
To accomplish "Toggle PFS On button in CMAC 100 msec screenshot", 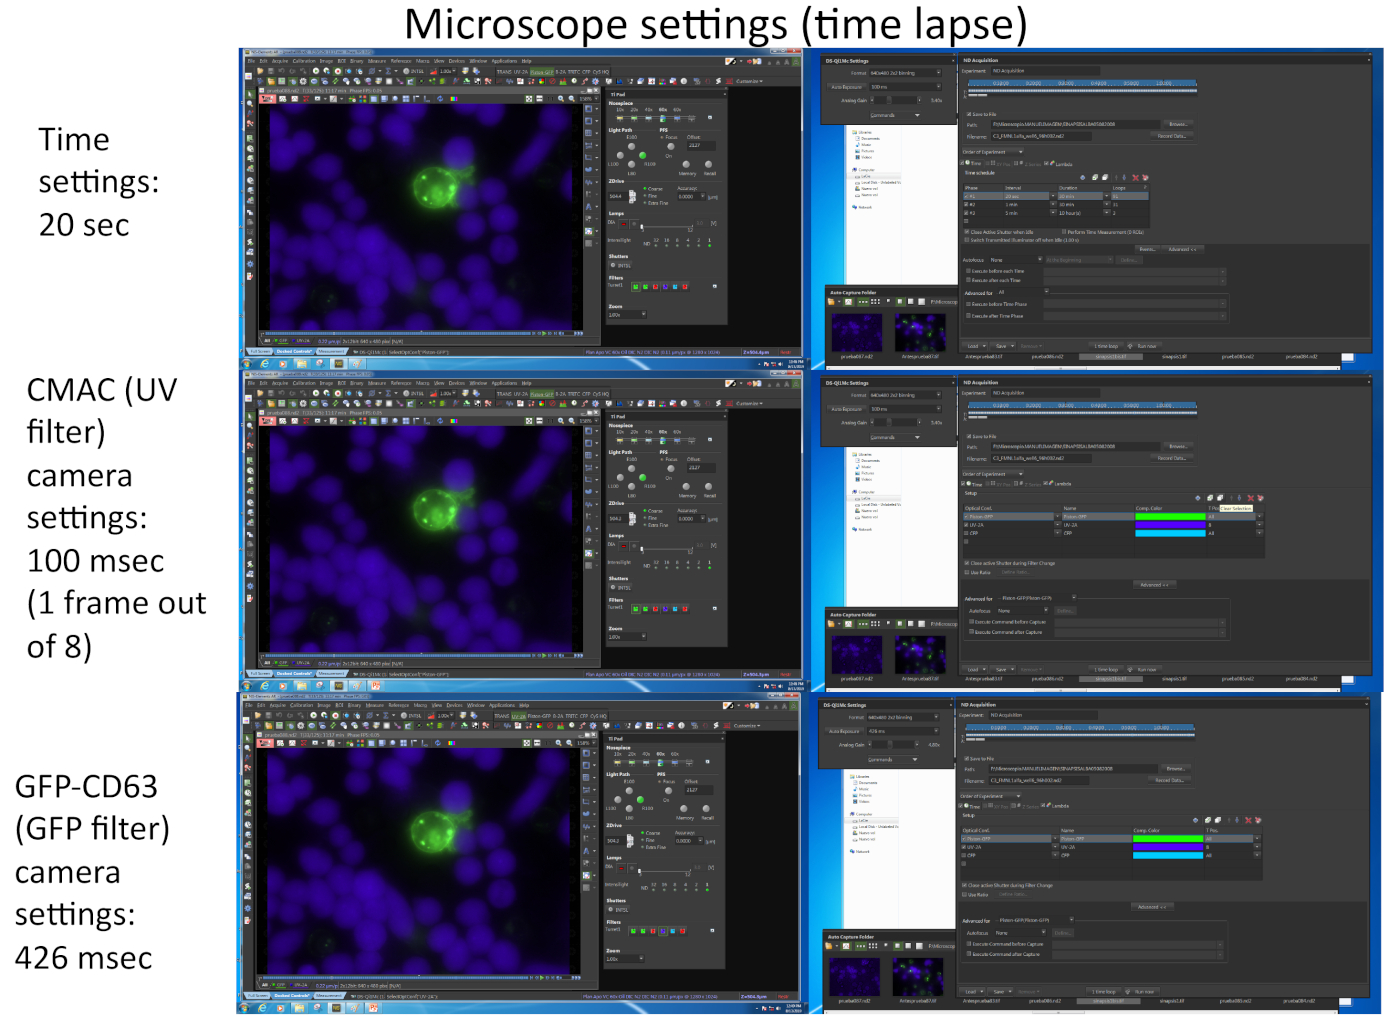I will click(x=671, y=468).
